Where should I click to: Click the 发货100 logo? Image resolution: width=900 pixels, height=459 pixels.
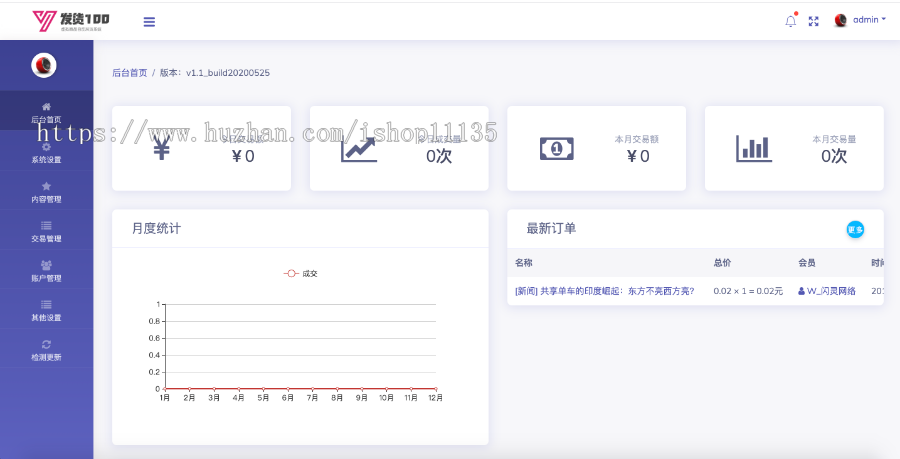pos(71,21)
